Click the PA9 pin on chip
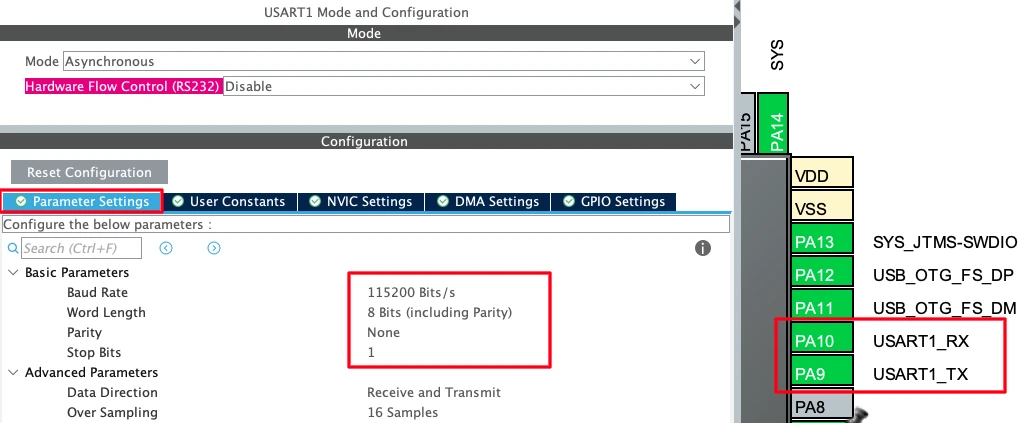1034x423 pixels. pos(822,371)
